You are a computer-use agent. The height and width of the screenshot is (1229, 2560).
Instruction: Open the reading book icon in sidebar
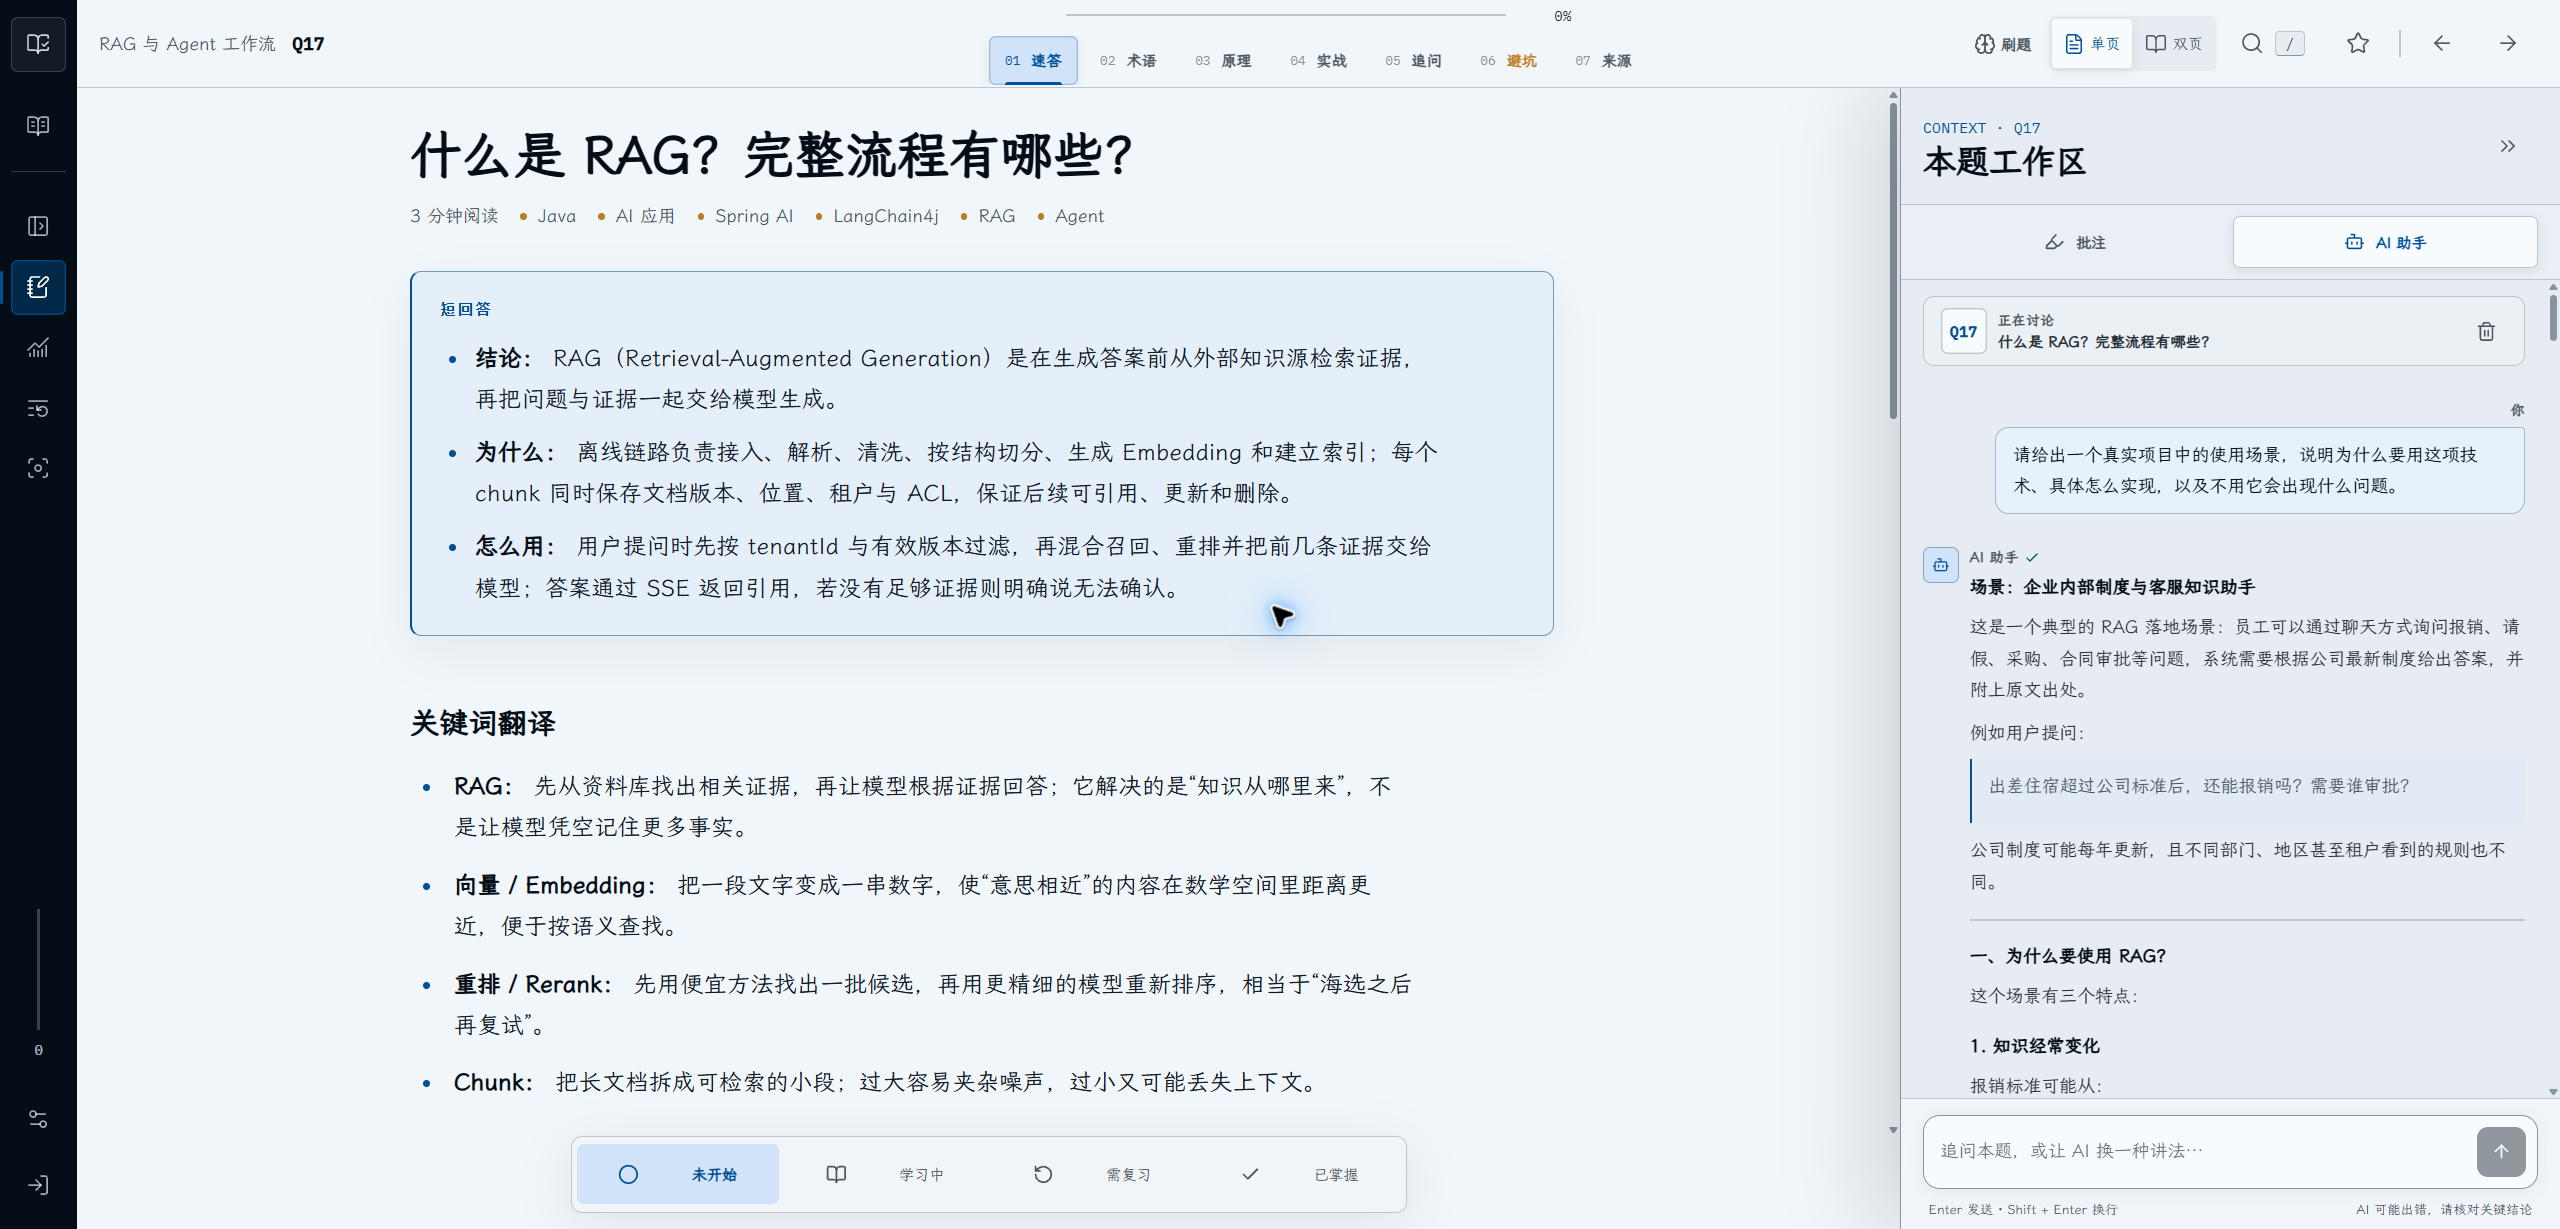38,126
